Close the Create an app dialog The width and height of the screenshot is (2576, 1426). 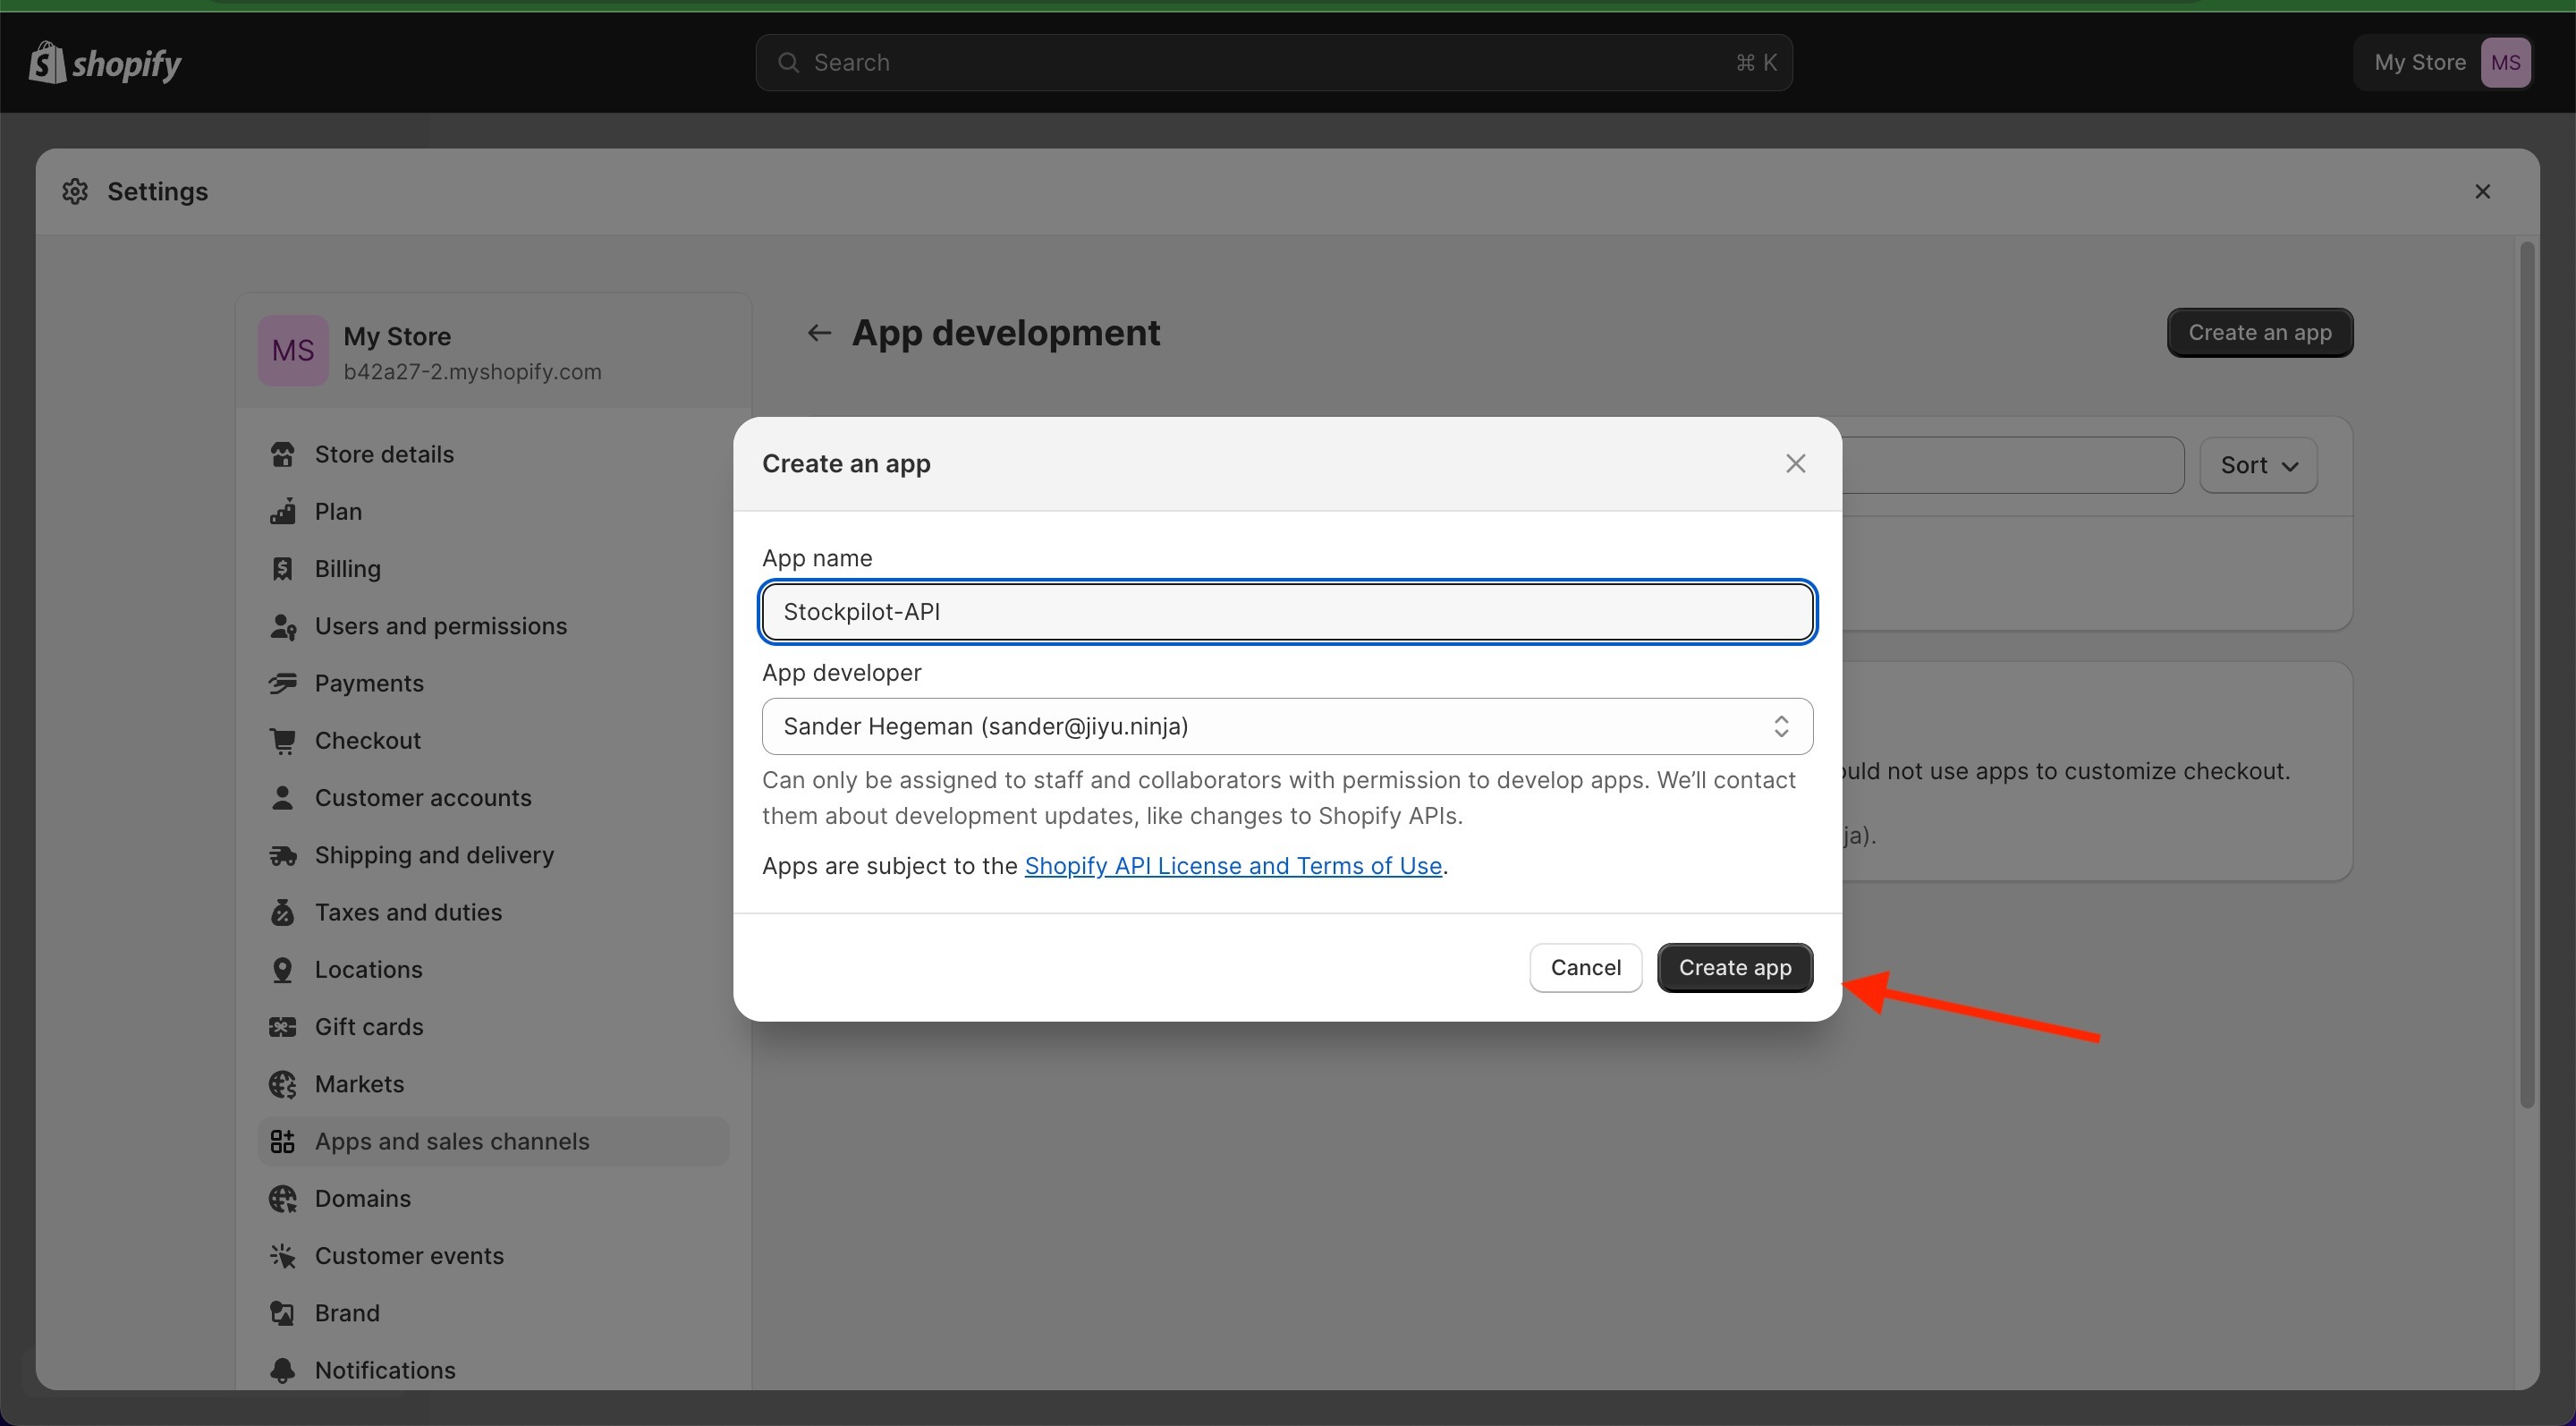pyautogui.click(x=1795, y=464)
